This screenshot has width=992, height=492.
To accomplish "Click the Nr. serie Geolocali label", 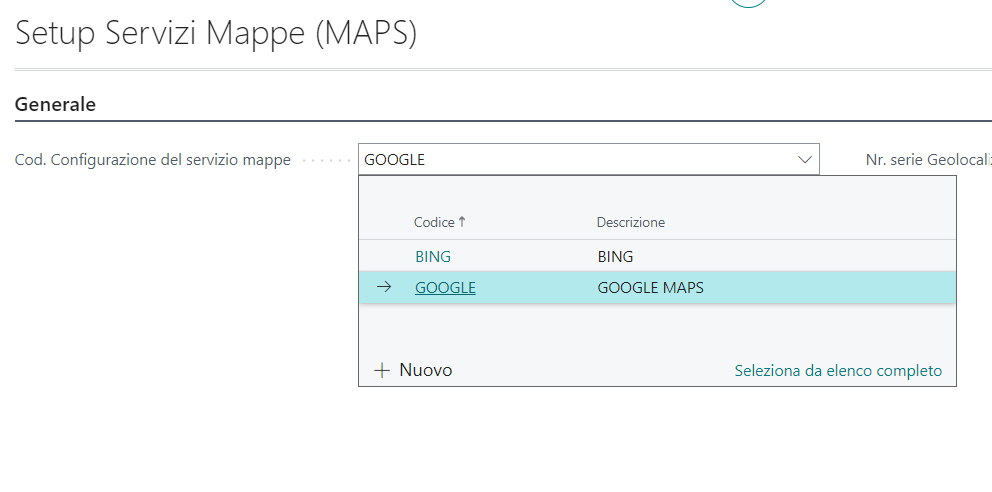I will [928, 160].
